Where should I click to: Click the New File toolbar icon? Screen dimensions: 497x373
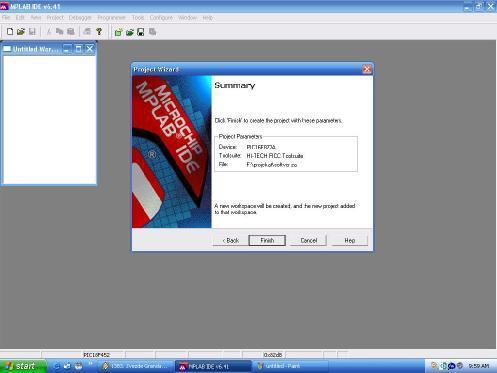tap(10, 32)
